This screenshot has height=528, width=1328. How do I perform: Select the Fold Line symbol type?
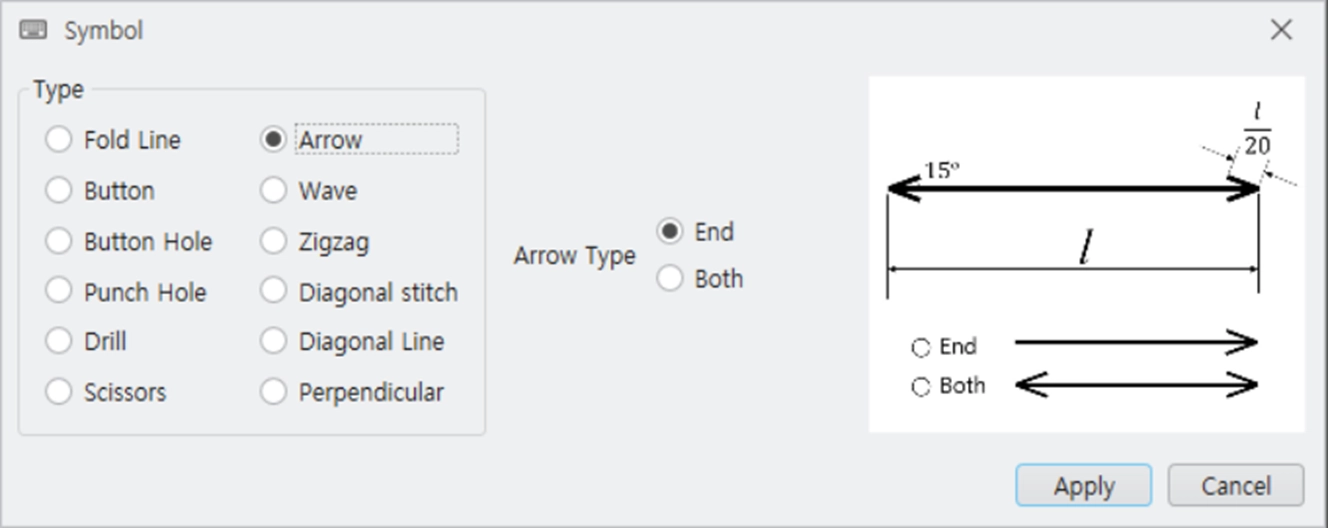click(113, 140)
